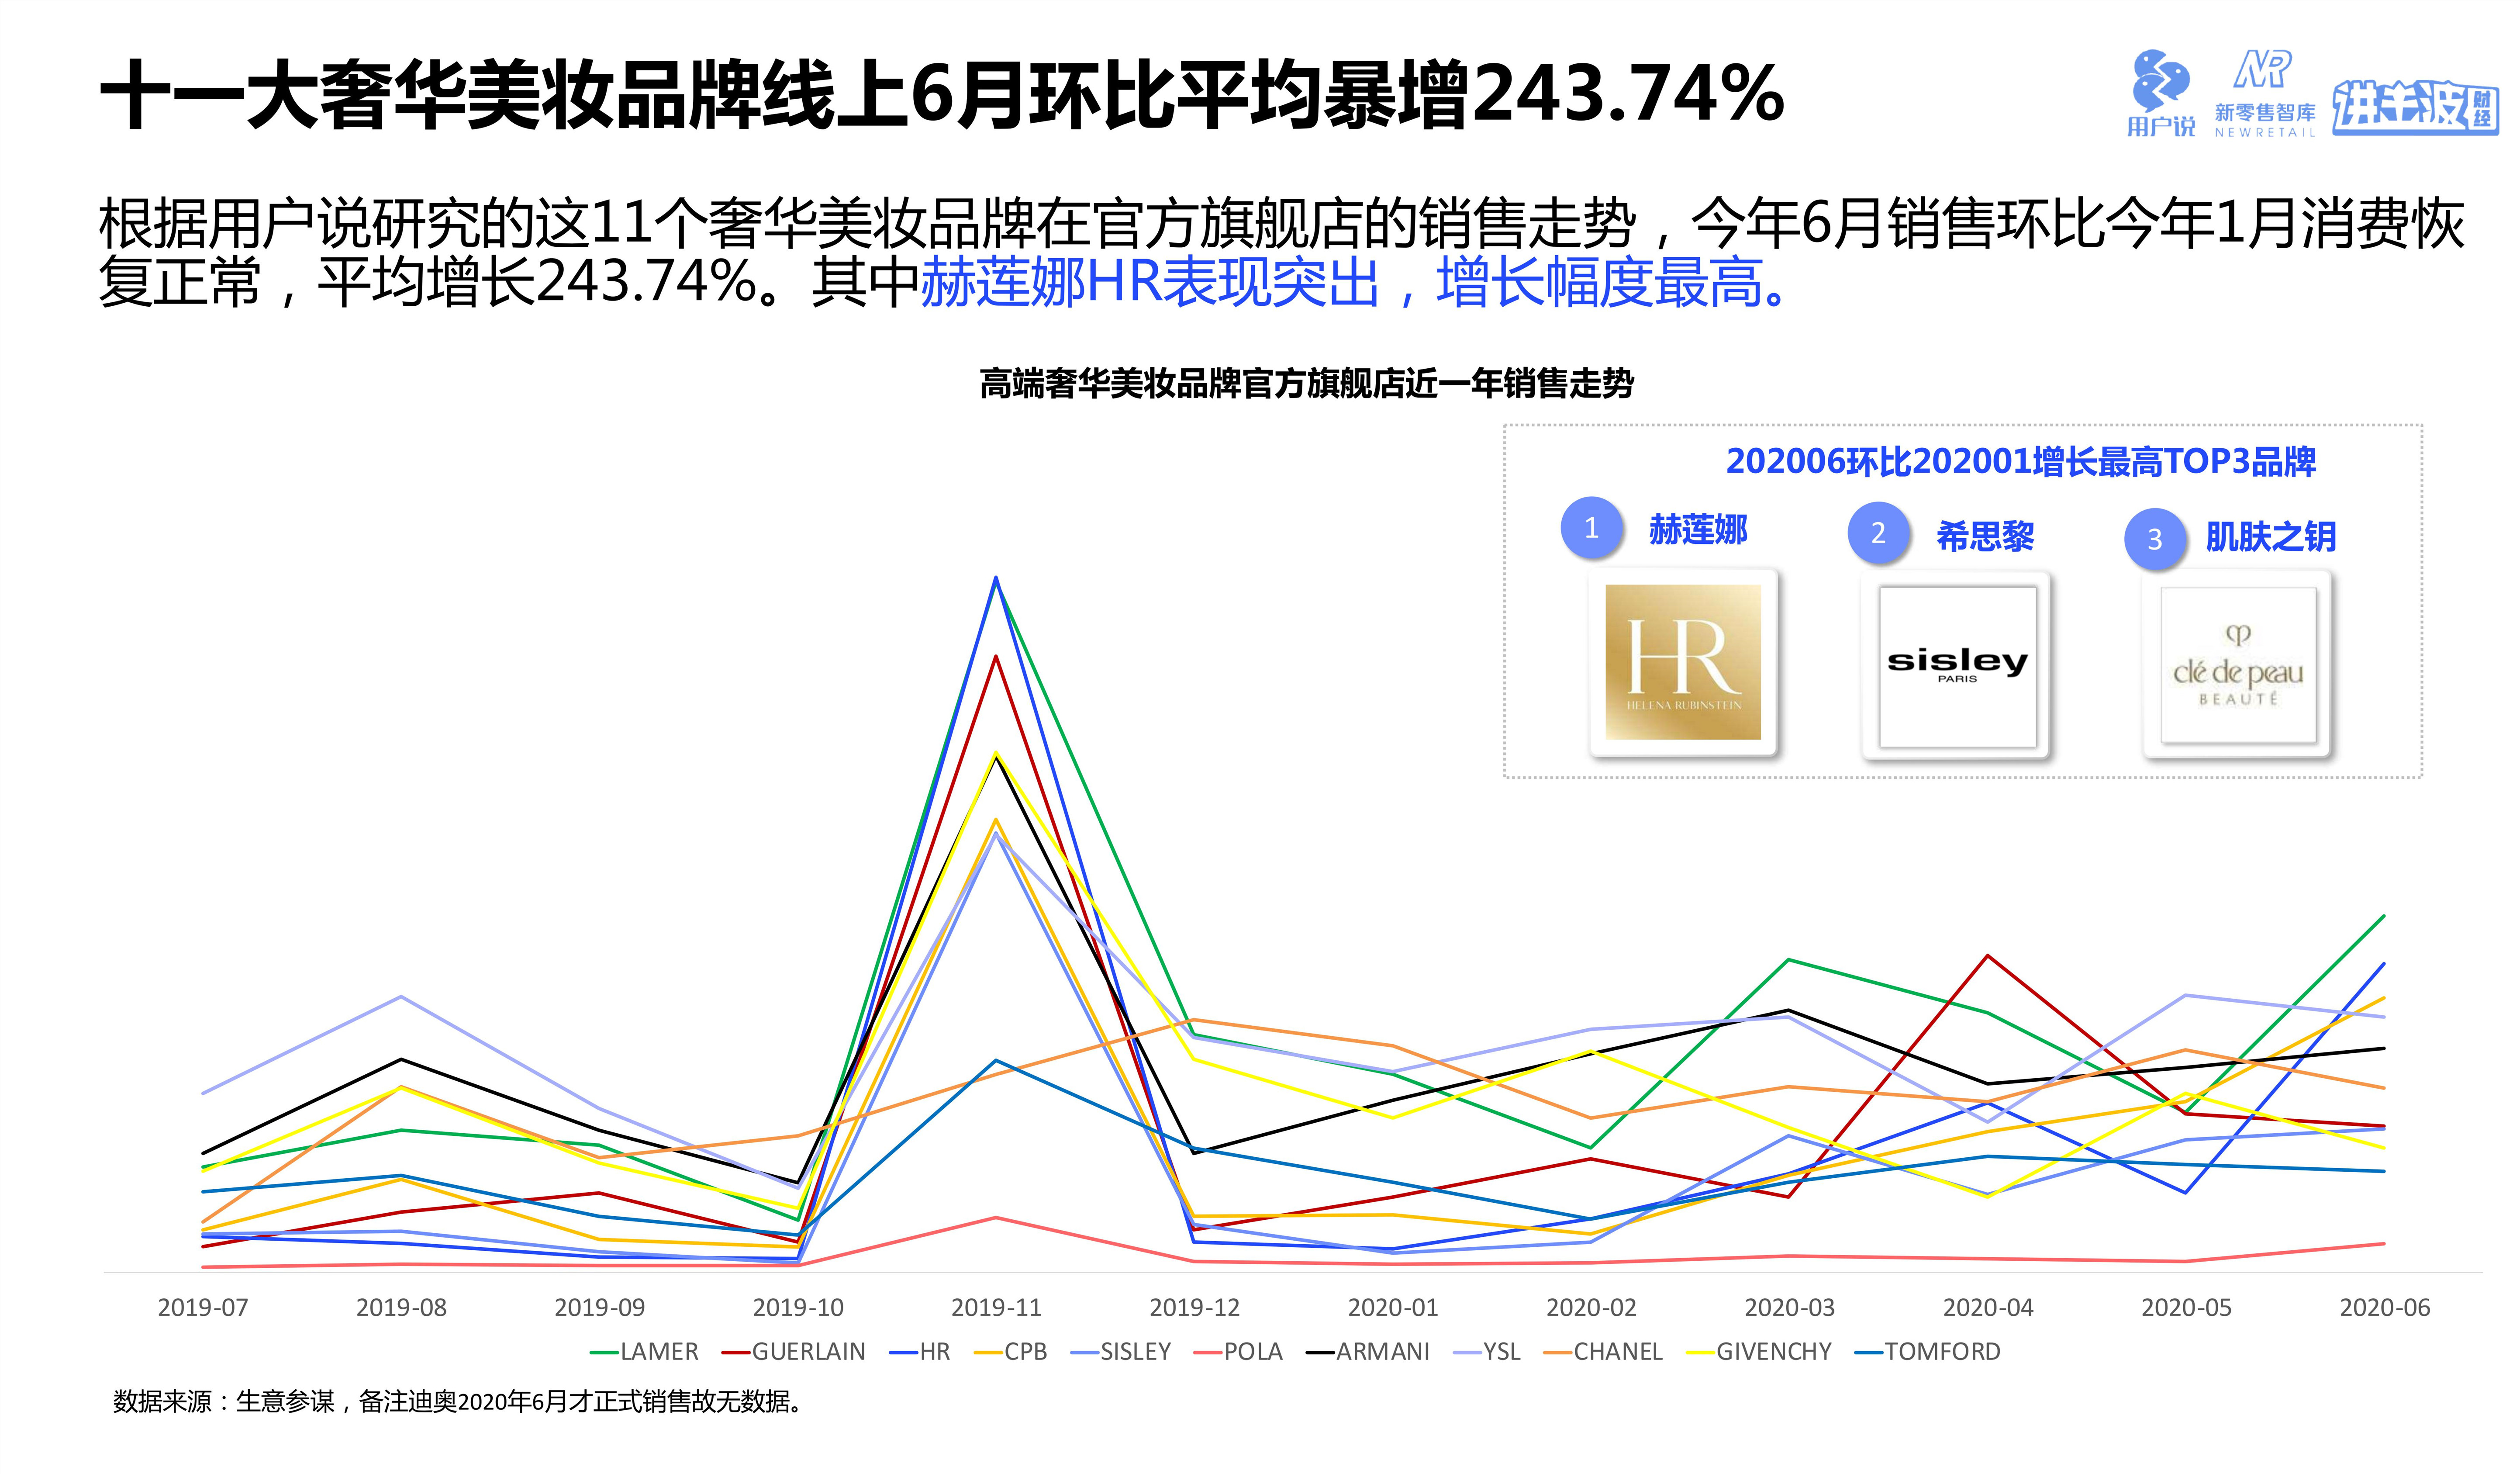Click the 2020-04 axis label
This screenshot has height=1474, width=2520.
(1988, 1307)
